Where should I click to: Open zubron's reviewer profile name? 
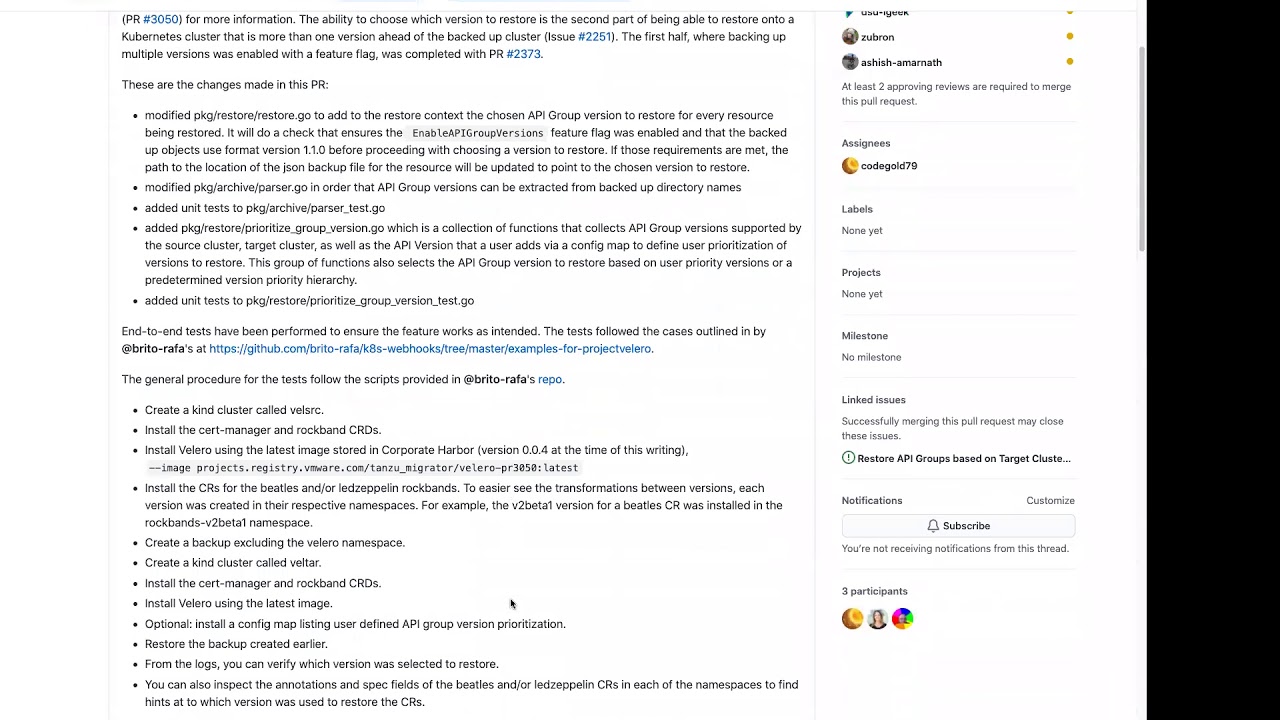click(877, 37)
